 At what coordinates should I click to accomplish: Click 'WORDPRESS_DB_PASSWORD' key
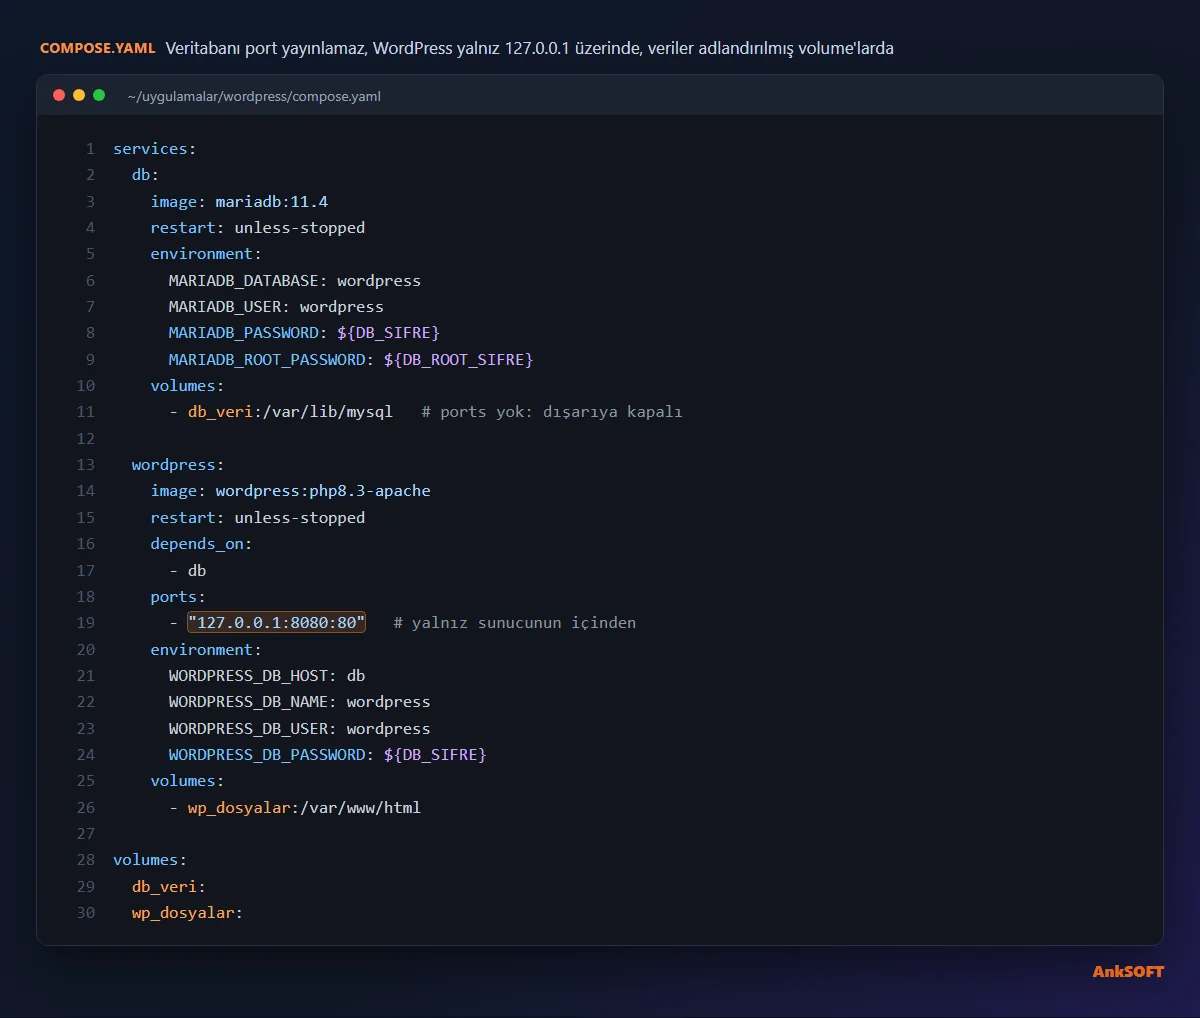(x=267, y=755)
